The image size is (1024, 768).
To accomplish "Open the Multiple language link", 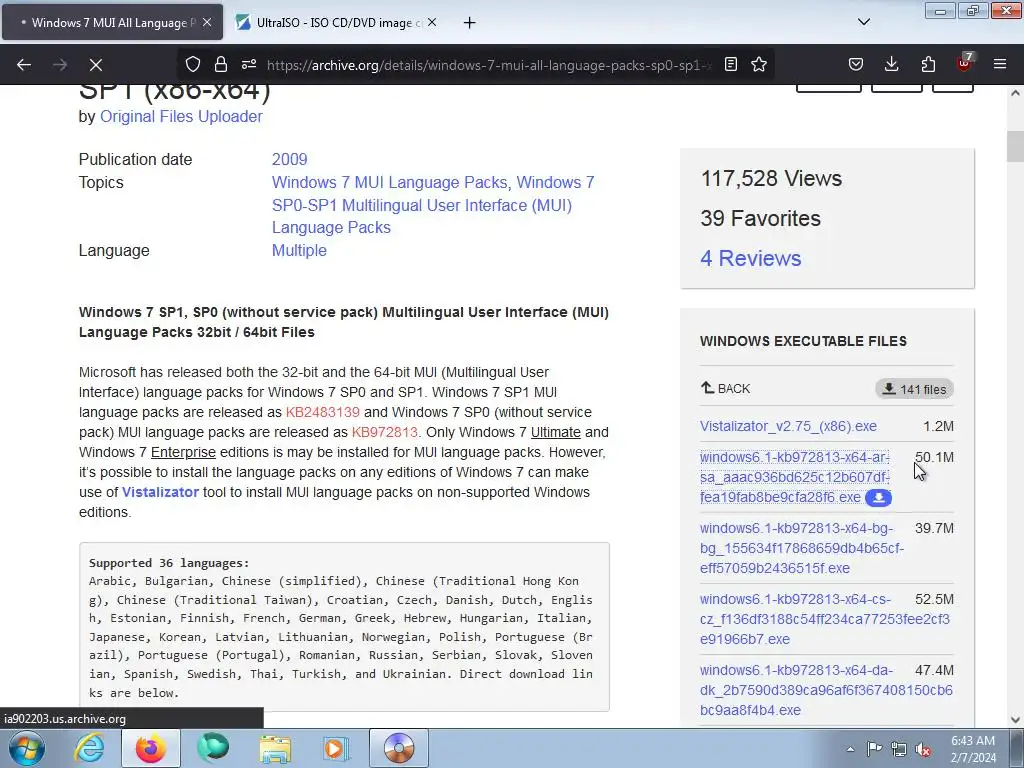I will 299,250.
